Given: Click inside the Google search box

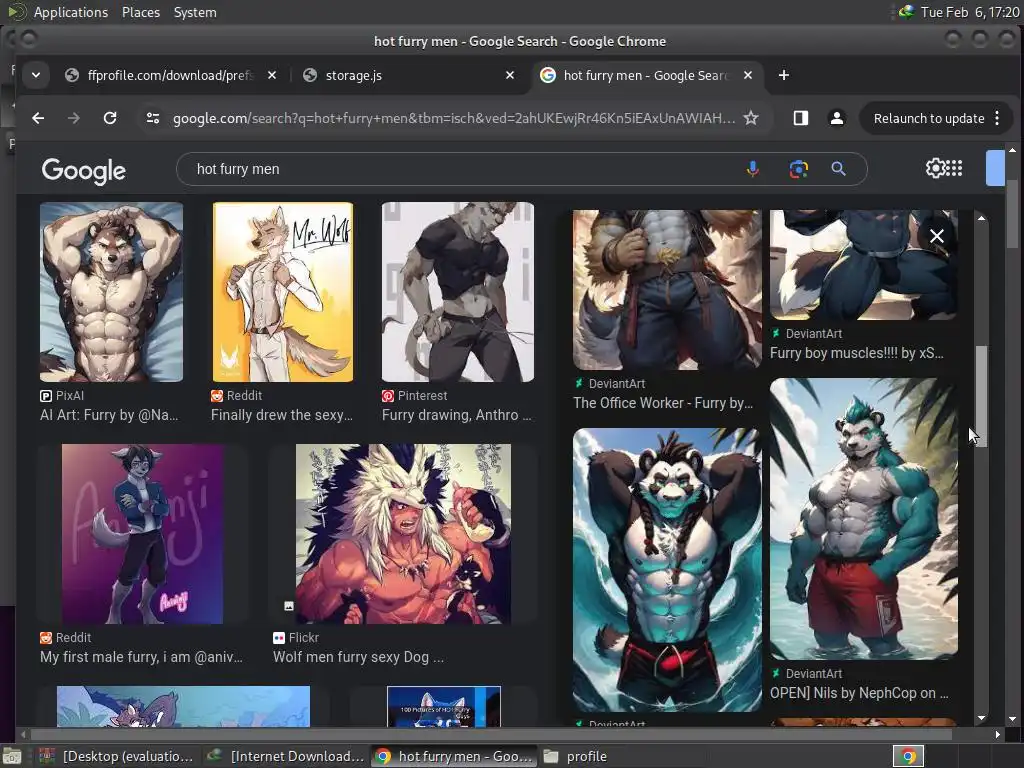Looking at the screenshot, I should pos(457,169).
